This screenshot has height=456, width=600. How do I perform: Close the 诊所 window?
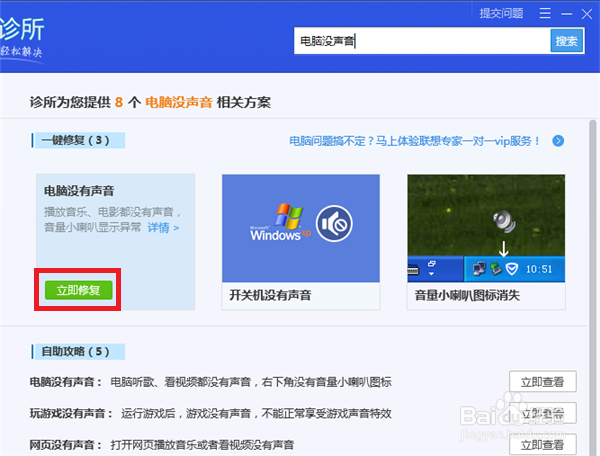click(587, 14)
